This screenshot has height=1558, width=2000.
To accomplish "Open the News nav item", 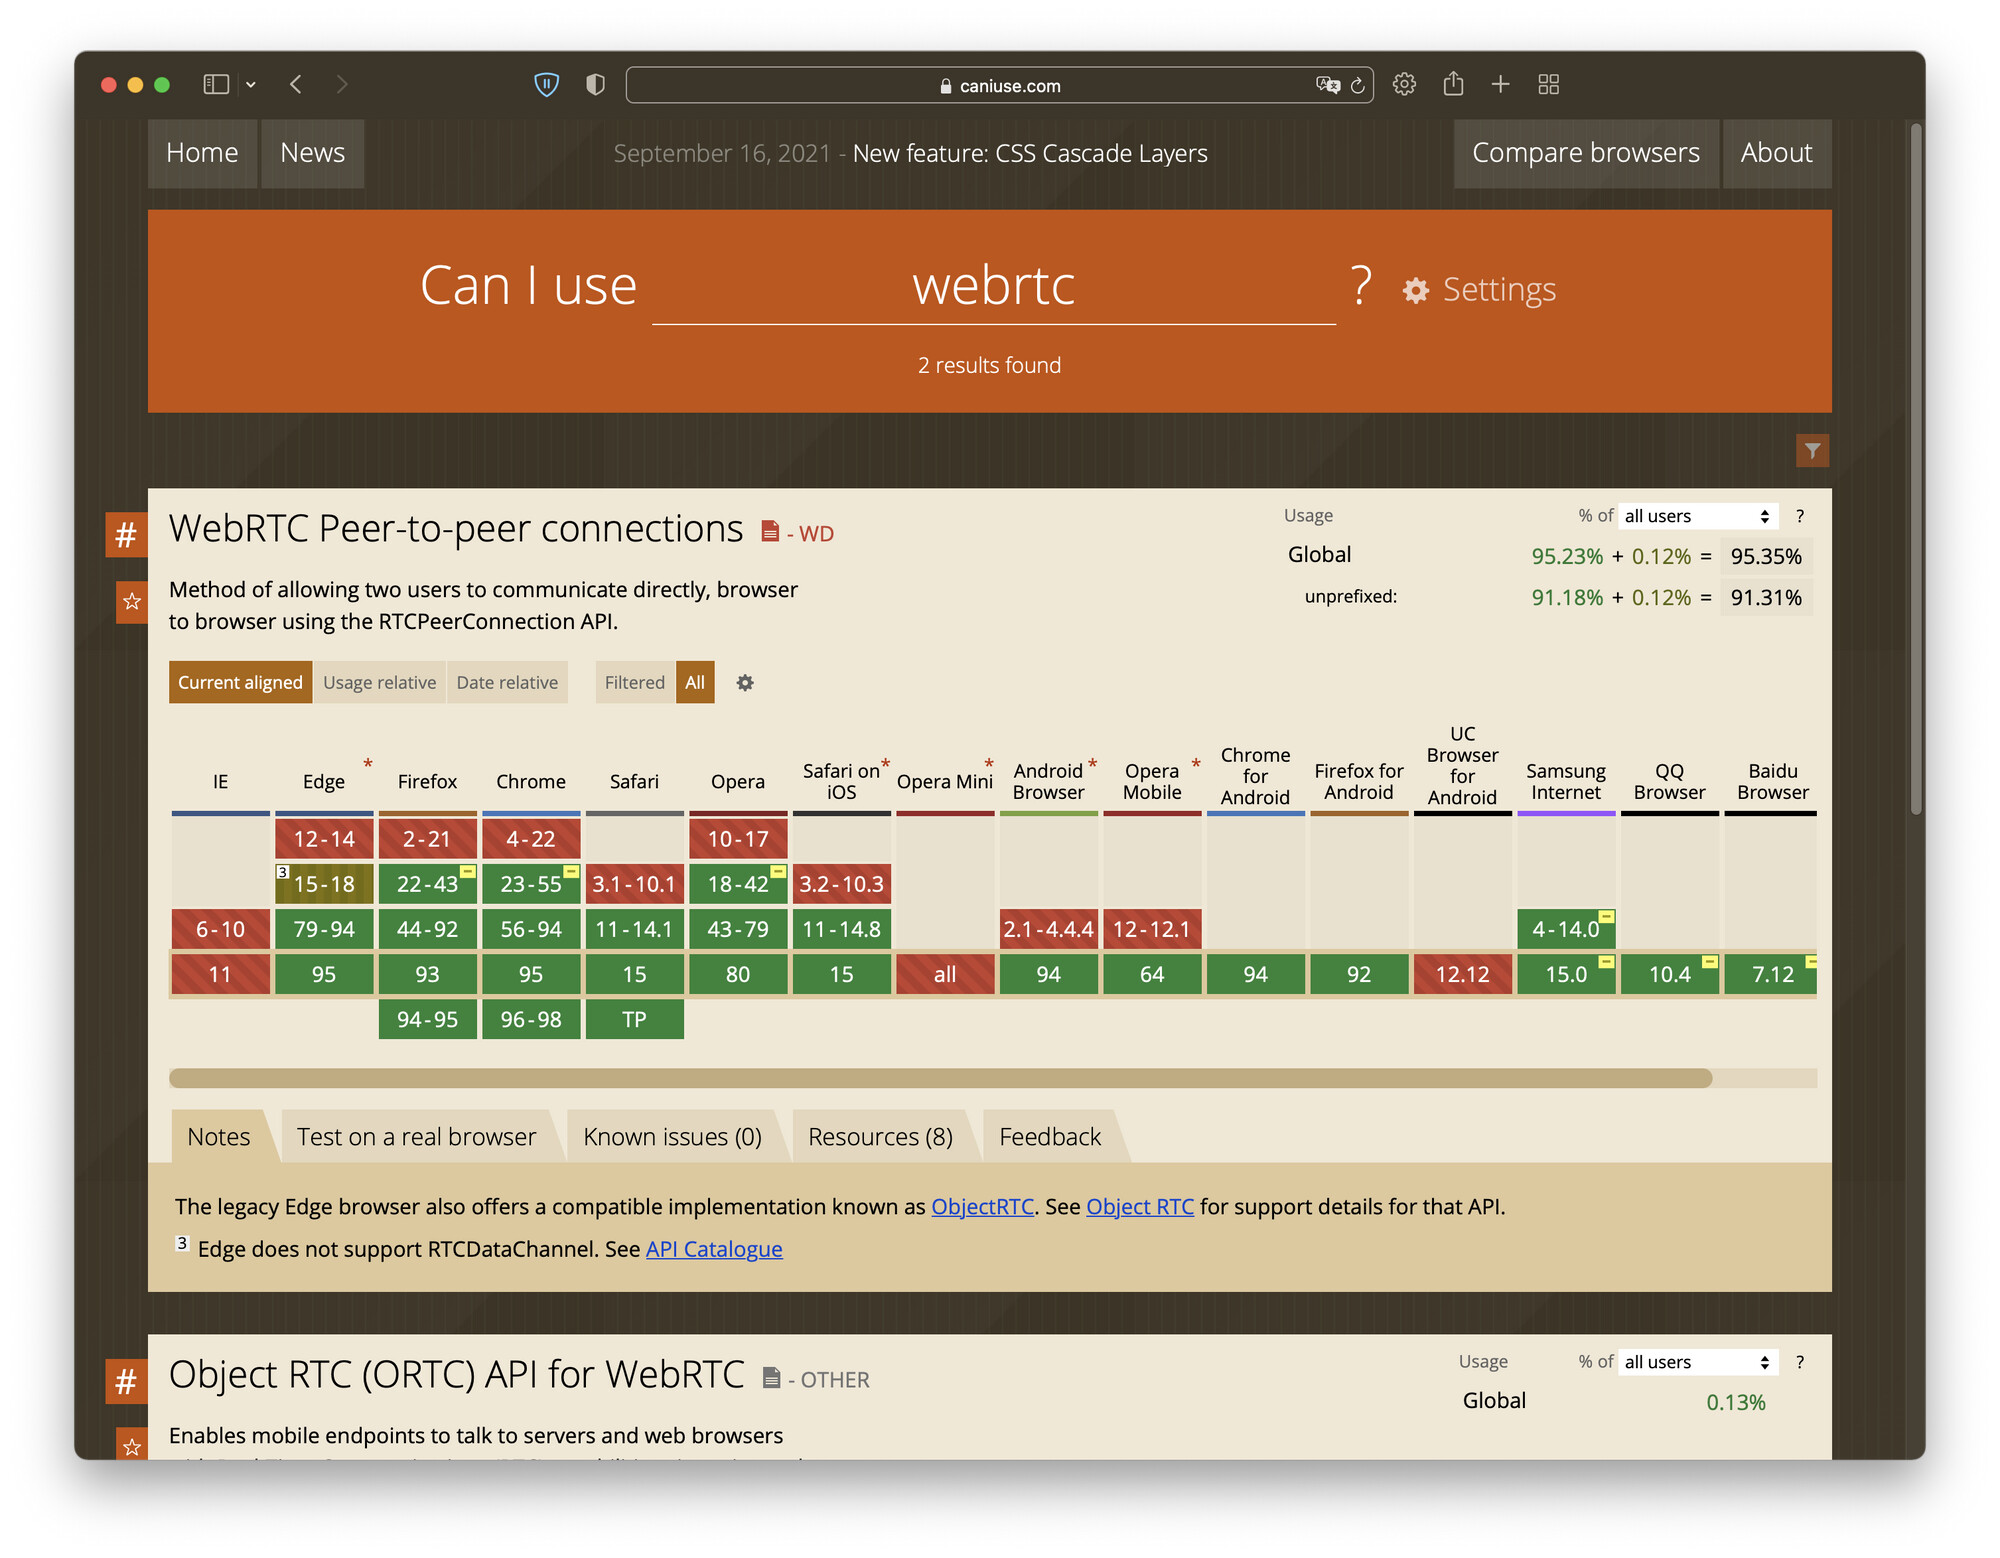I will pos(312,153).
